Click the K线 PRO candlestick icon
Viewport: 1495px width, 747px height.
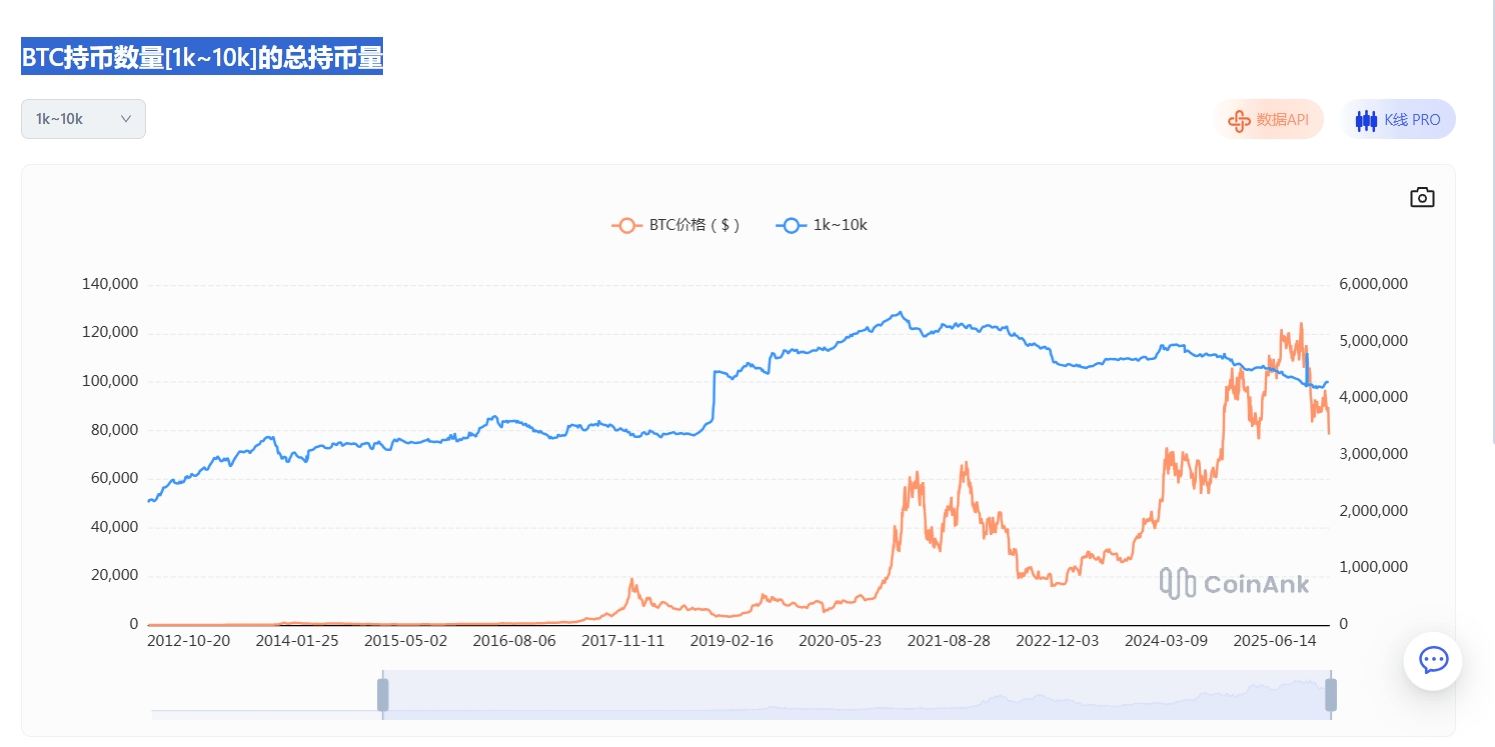1366,120
